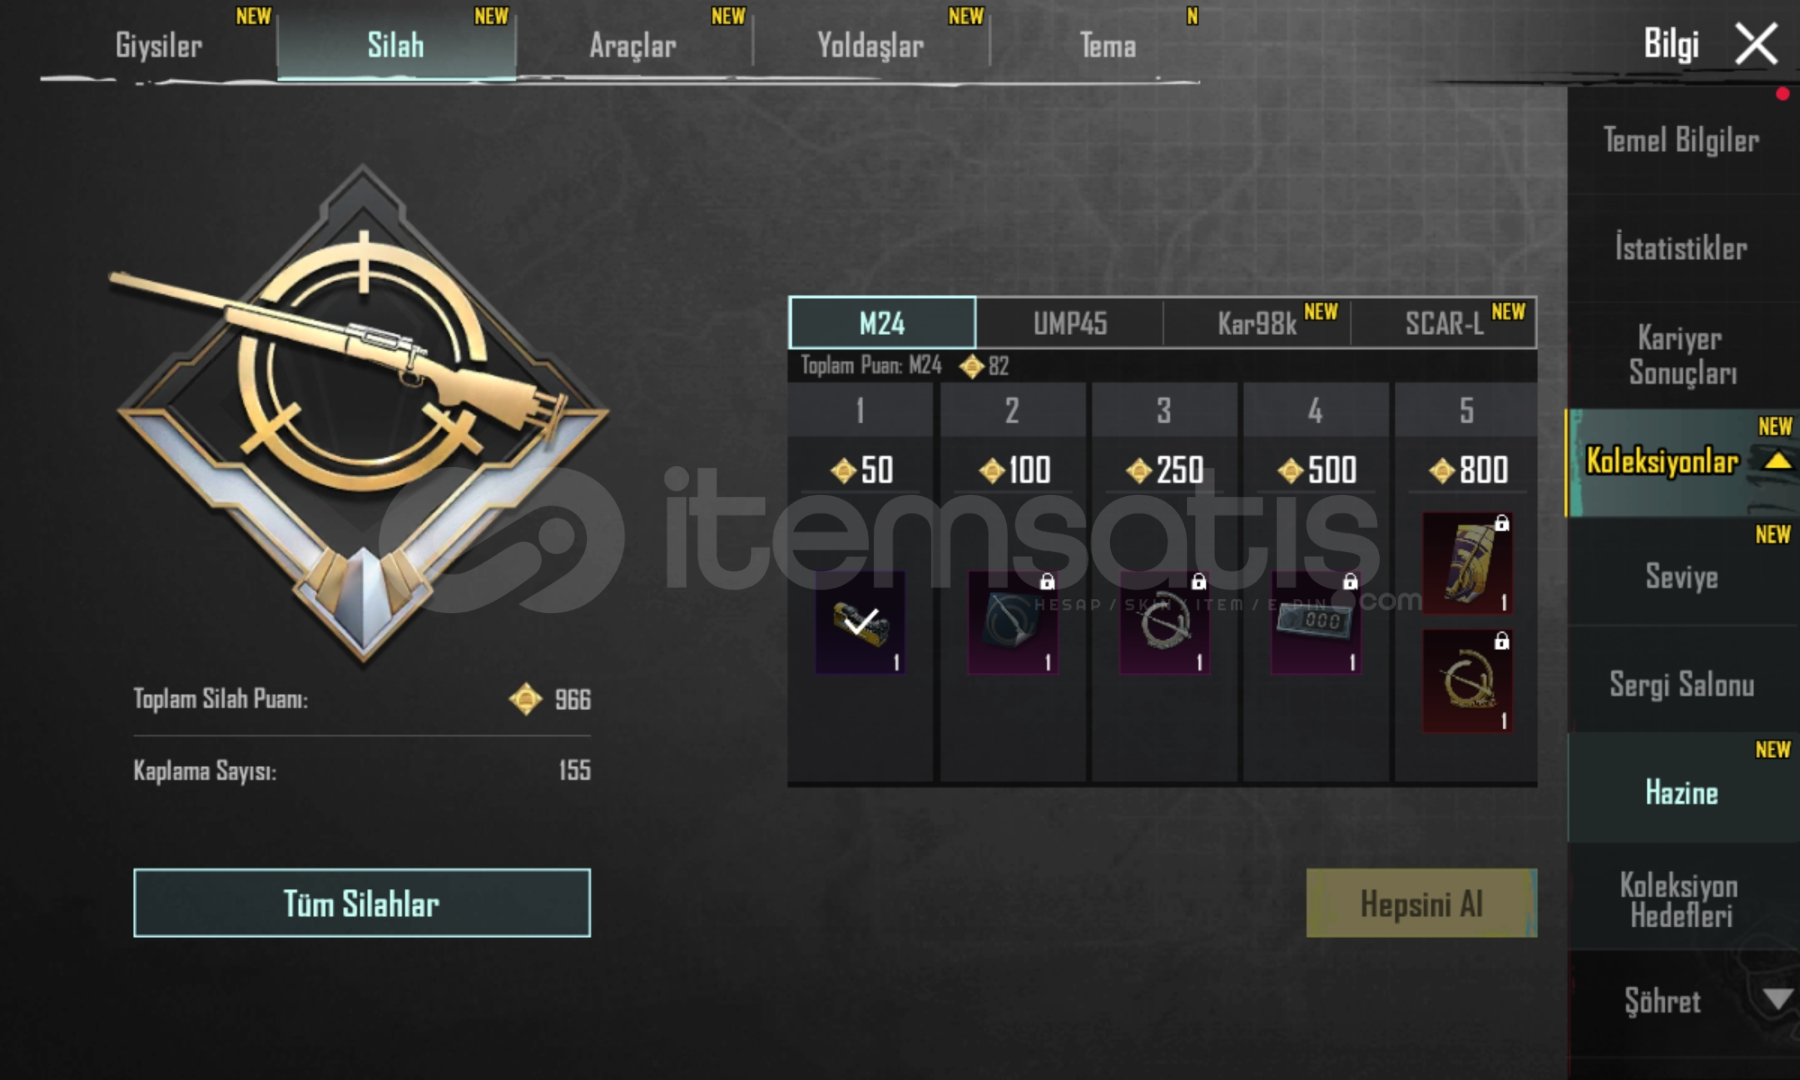Click the total weapon points coin icon
The image size is (1800, 1080).
coord(525,699)
